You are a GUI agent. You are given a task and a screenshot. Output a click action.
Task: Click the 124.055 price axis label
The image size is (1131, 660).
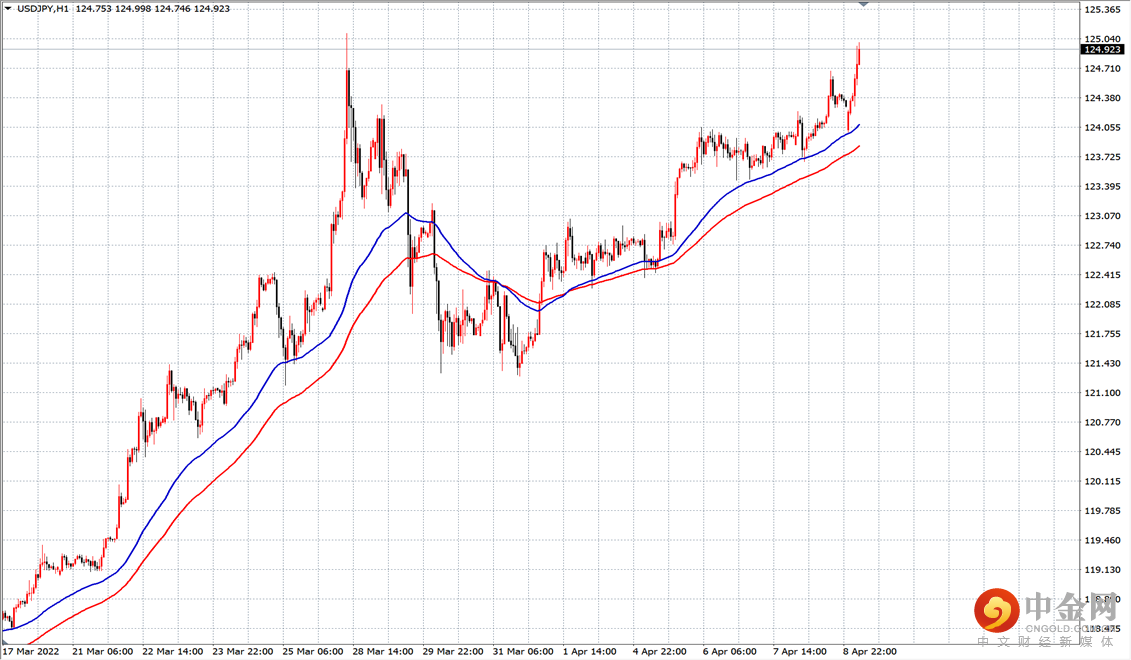1102,128
